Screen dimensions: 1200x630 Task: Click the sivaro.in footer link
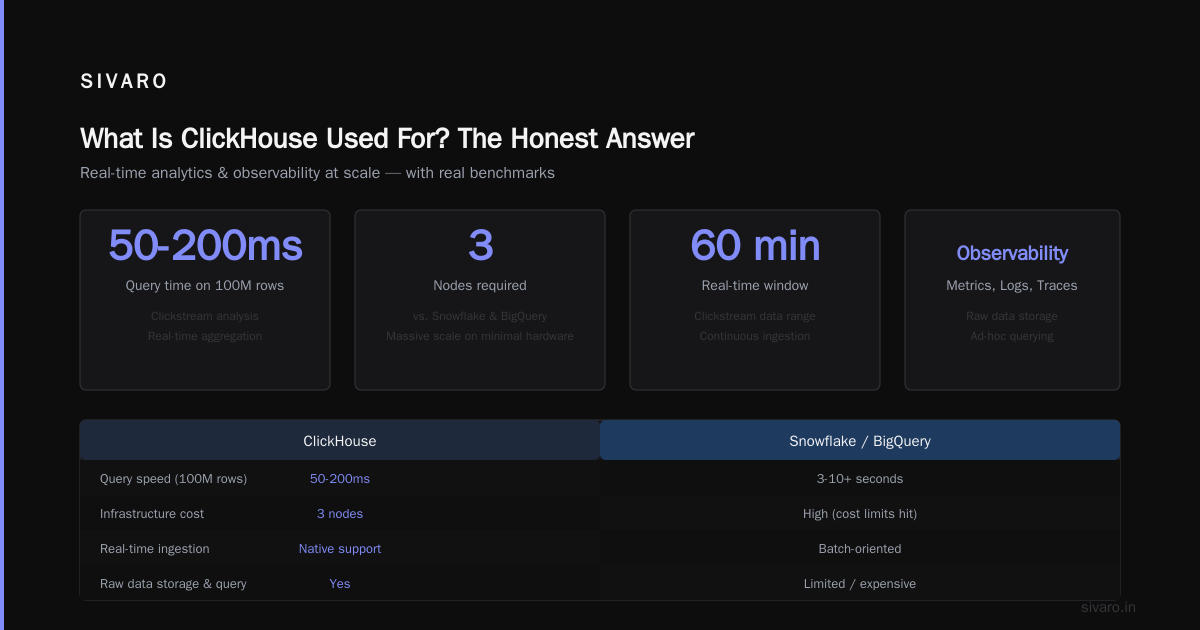pos(1109,607)
